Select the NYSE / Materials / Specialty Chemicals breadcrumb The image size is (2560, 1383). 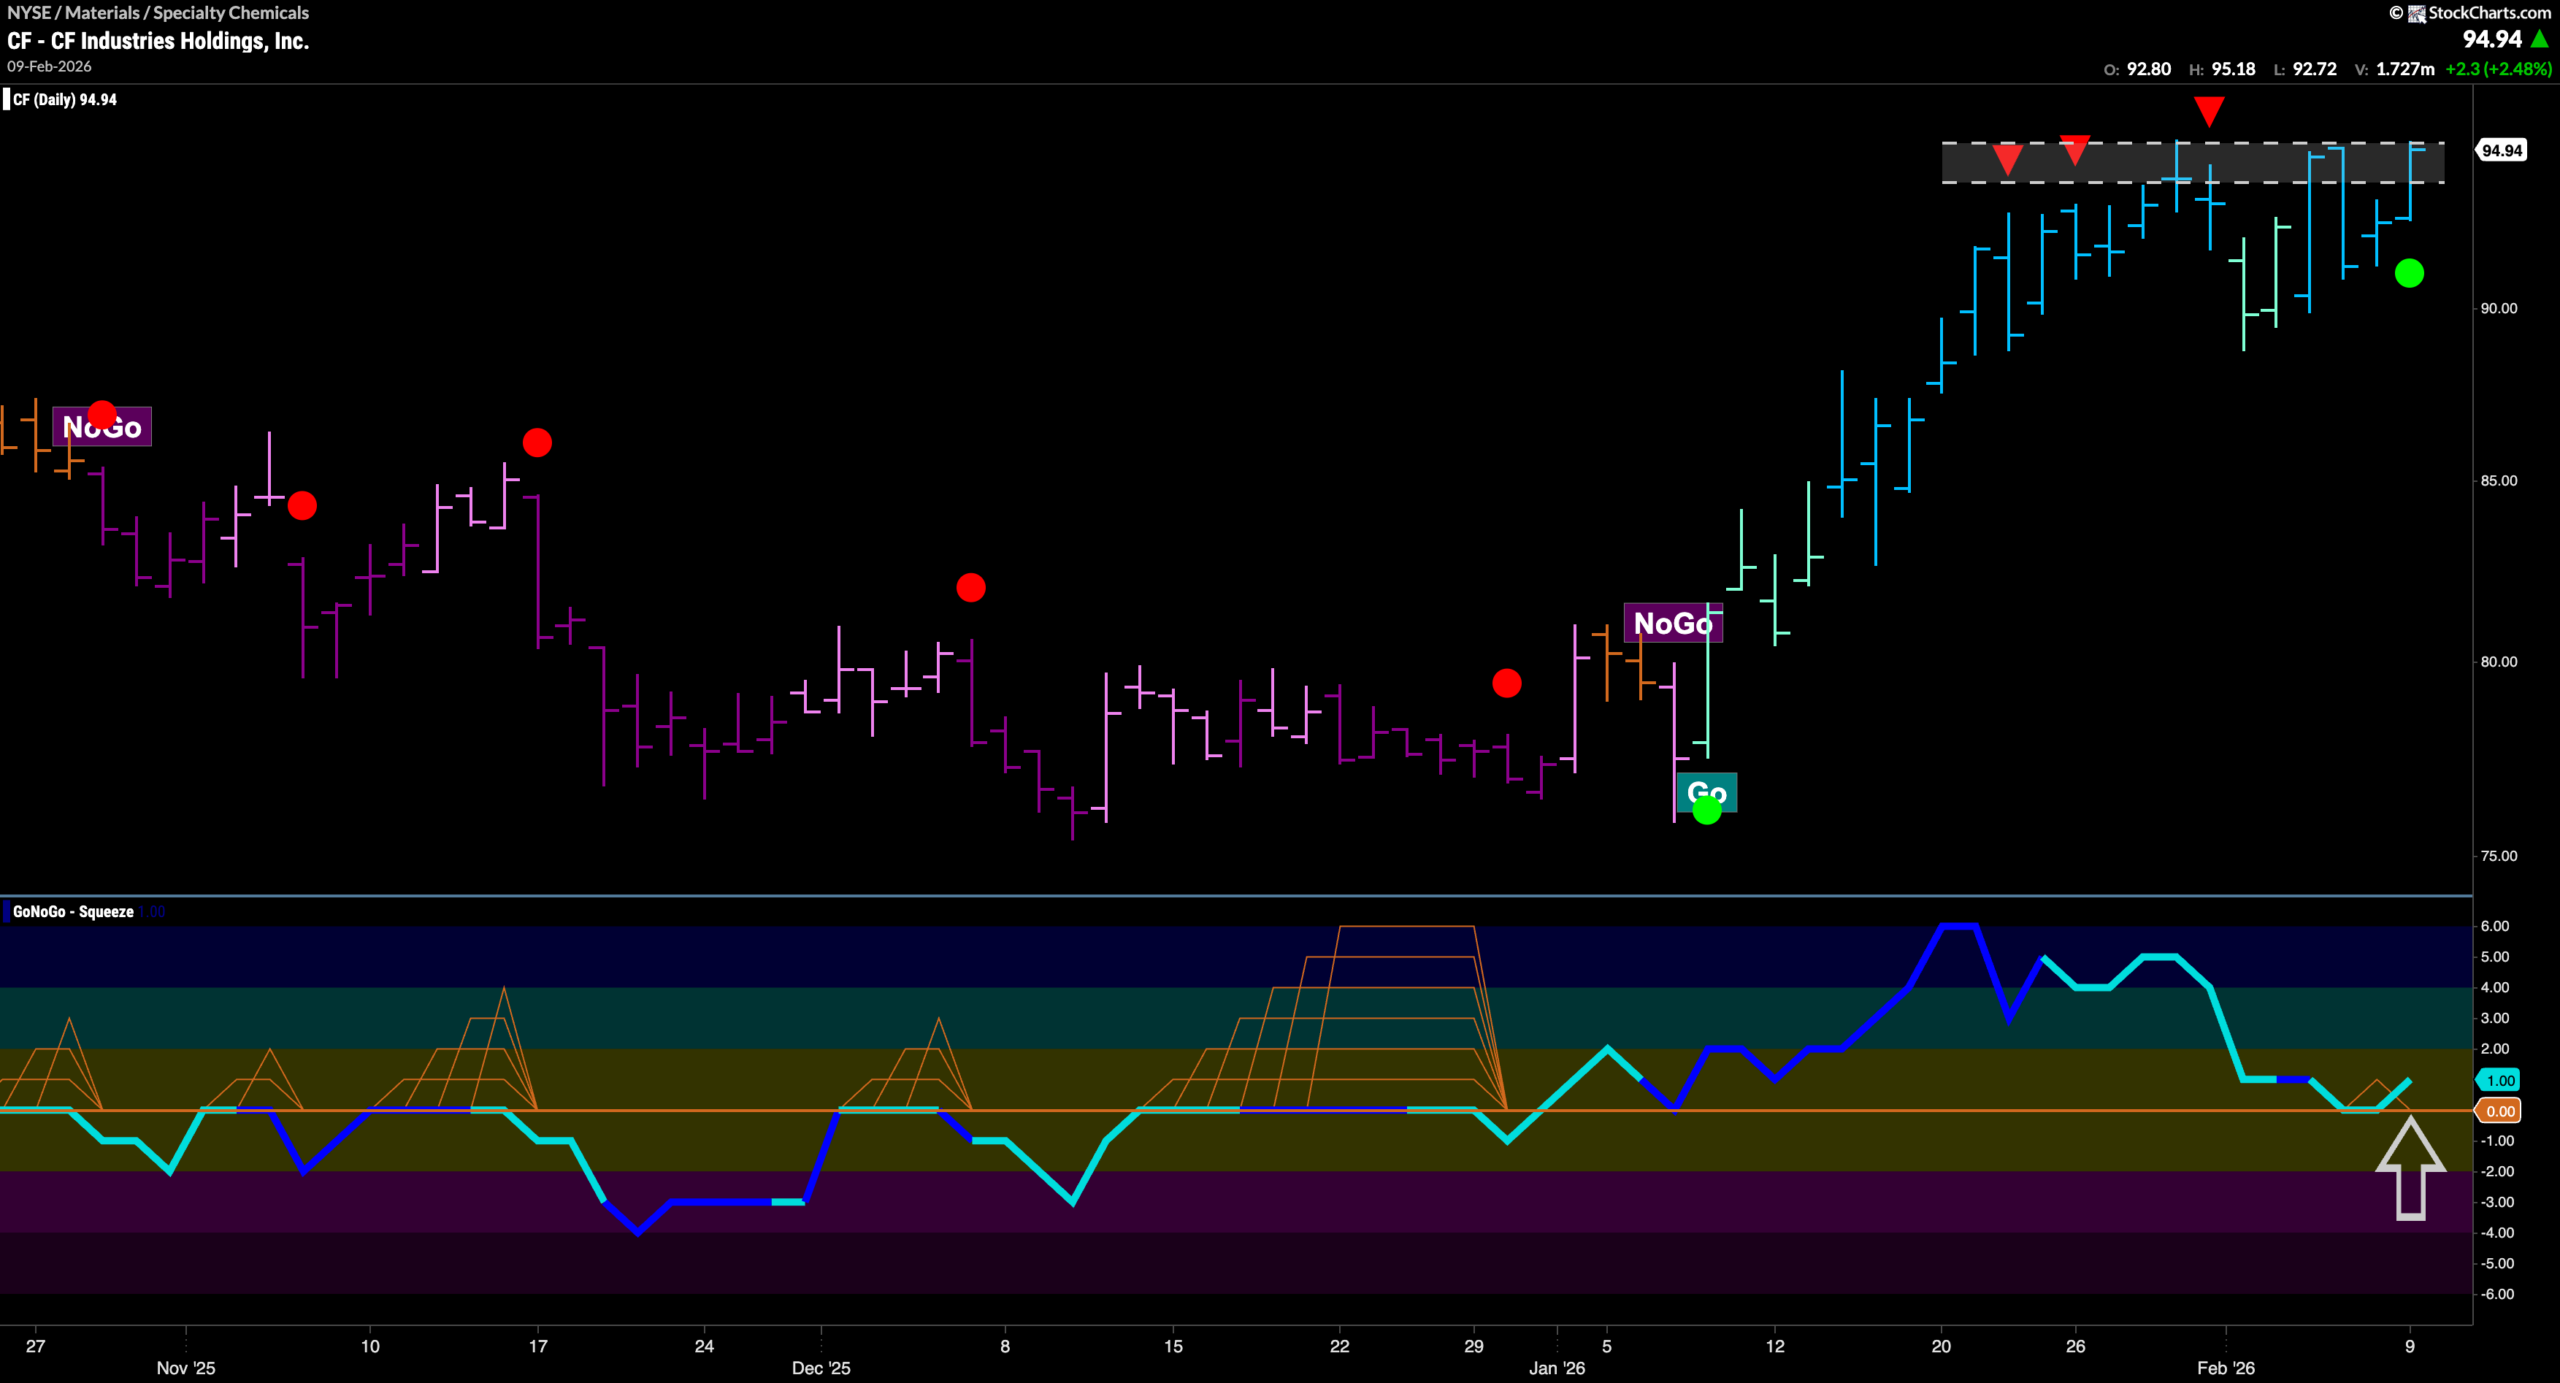coord(157,12)
